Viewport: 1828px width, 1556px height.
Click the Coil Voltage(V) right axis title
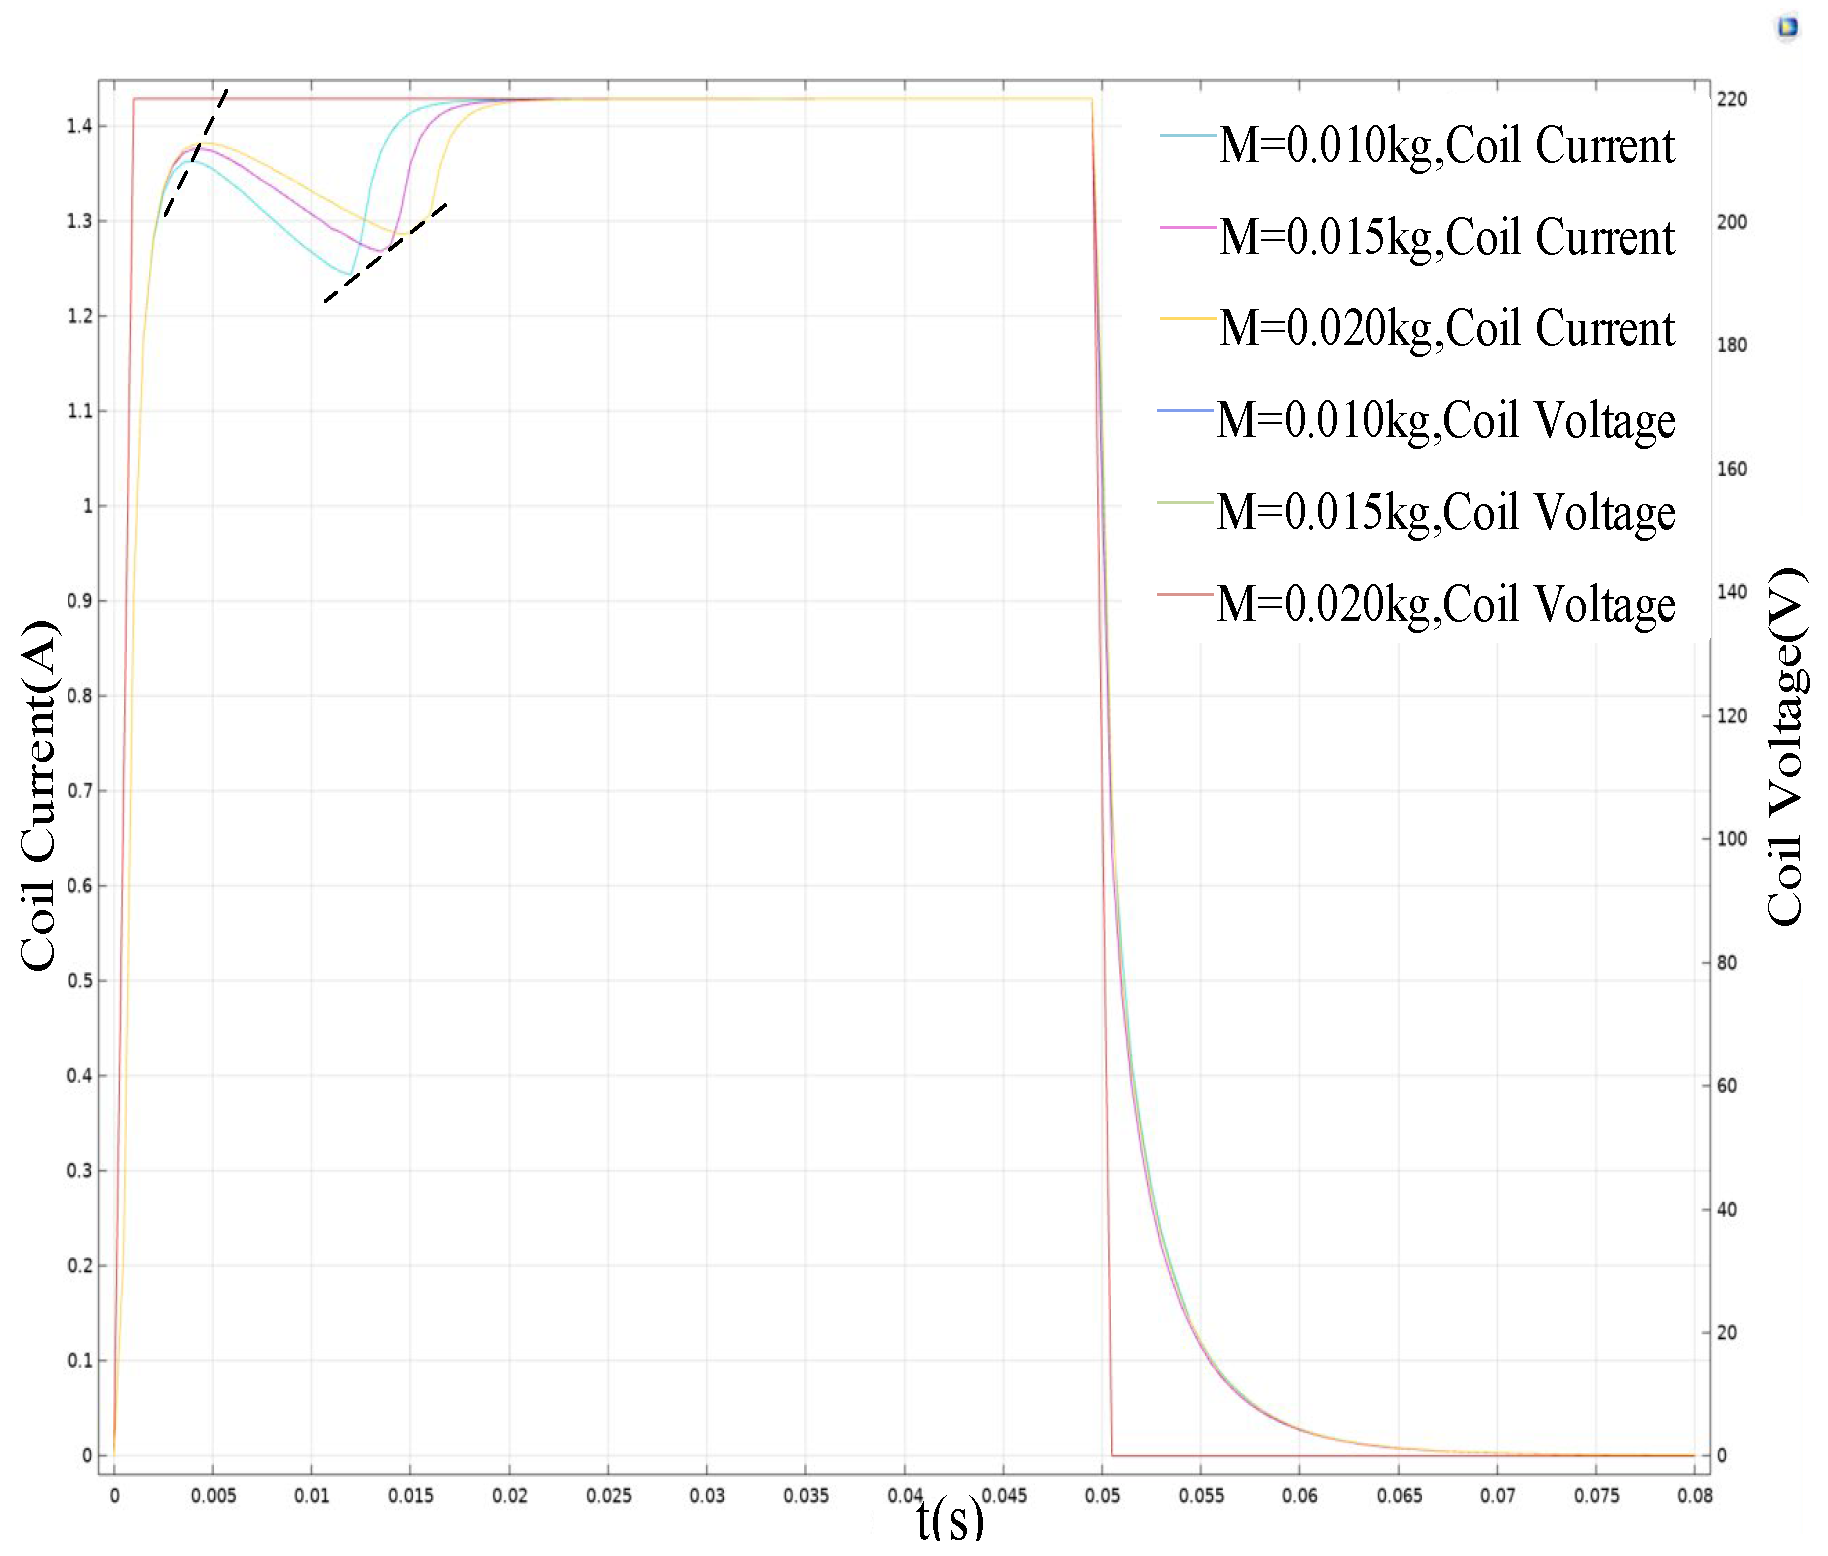(x=1786, y=747)
